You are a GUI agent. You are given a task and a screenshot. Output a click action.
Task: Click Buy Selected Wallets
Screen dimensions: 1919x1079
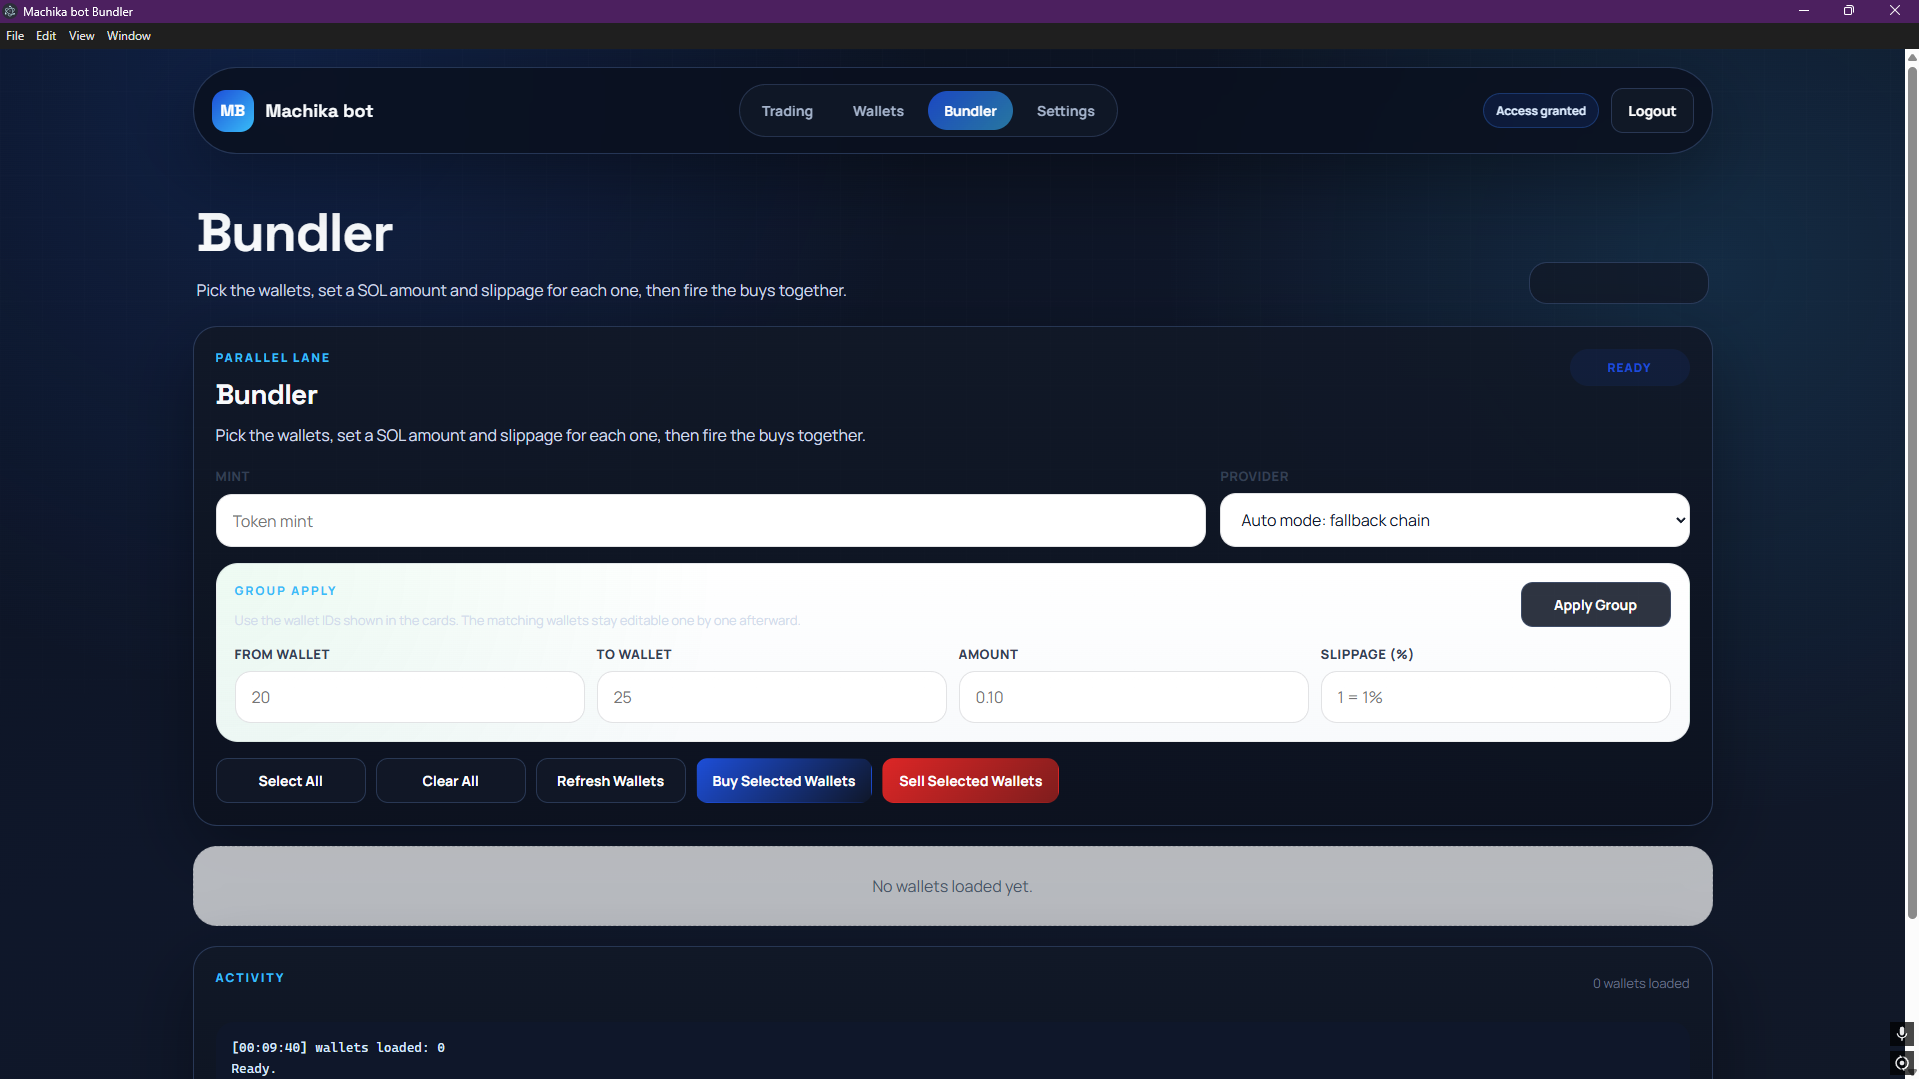click(x=783, y=781)
